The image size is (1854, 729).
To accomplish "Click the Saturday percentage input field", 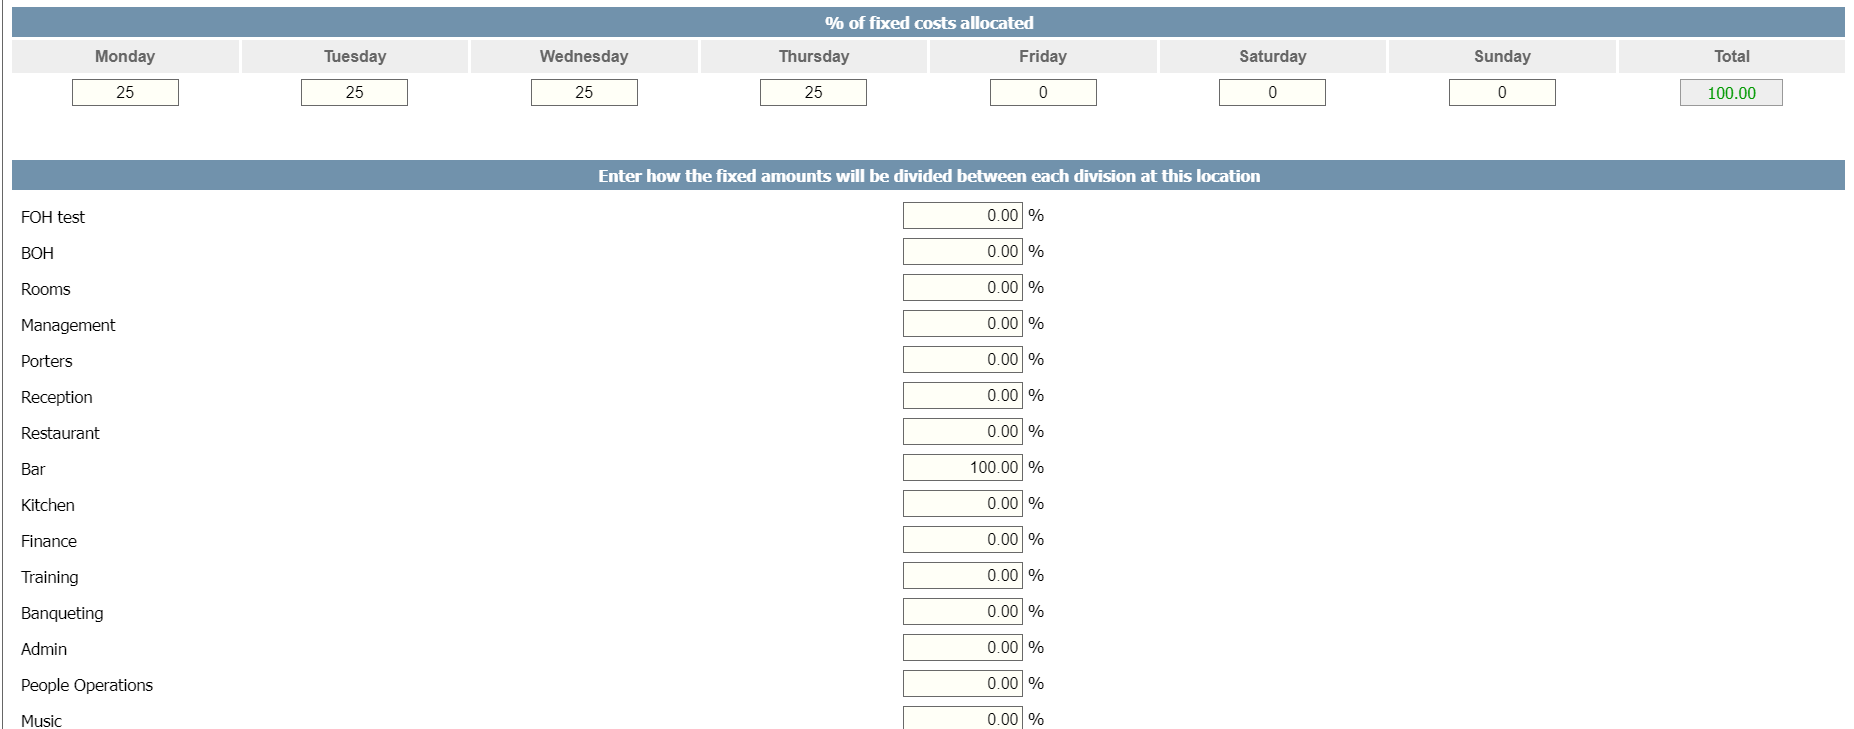I will (x=1272, y=93).
